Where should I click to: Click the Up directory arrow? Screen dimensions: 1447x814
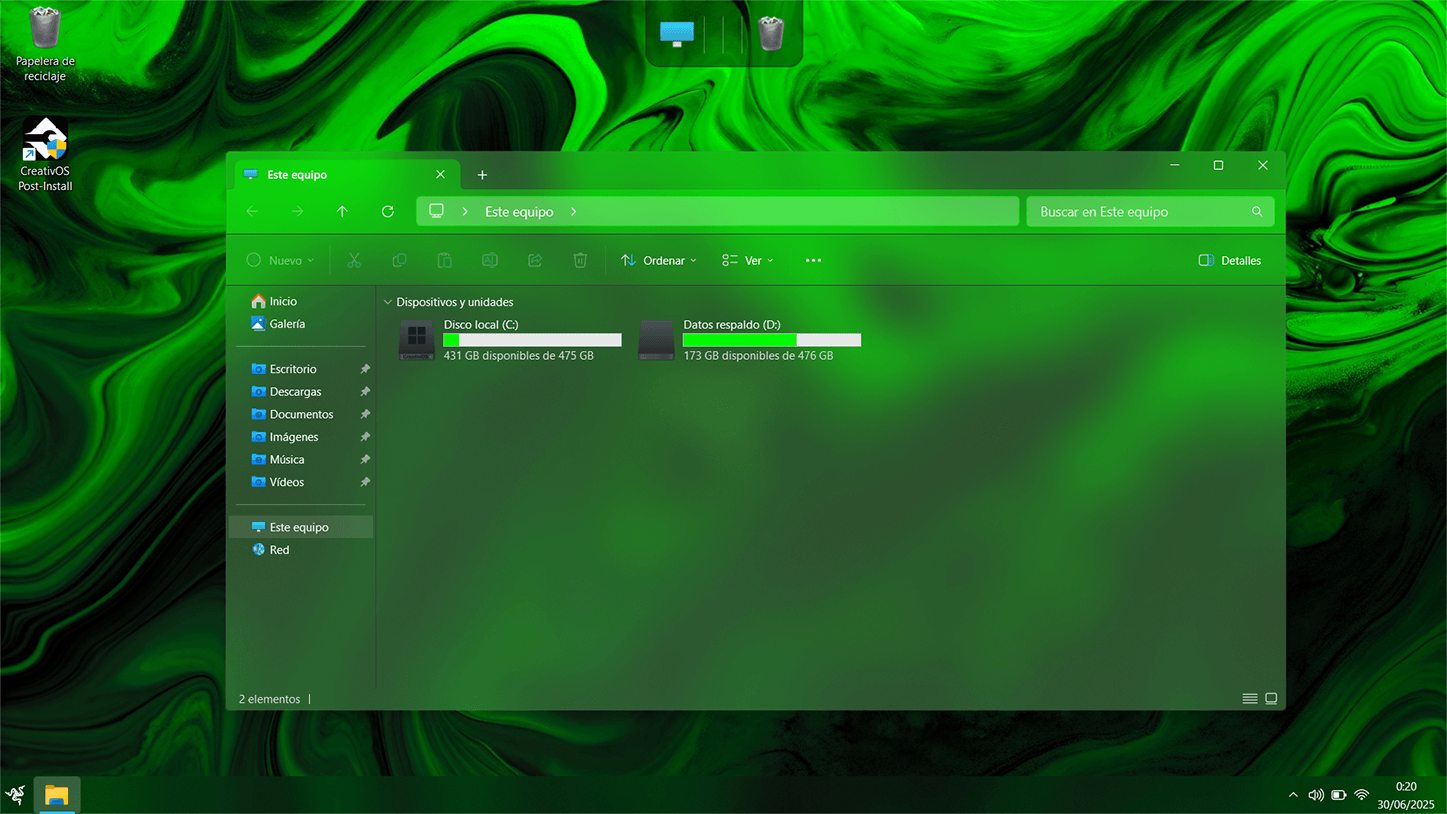(342, 212)
